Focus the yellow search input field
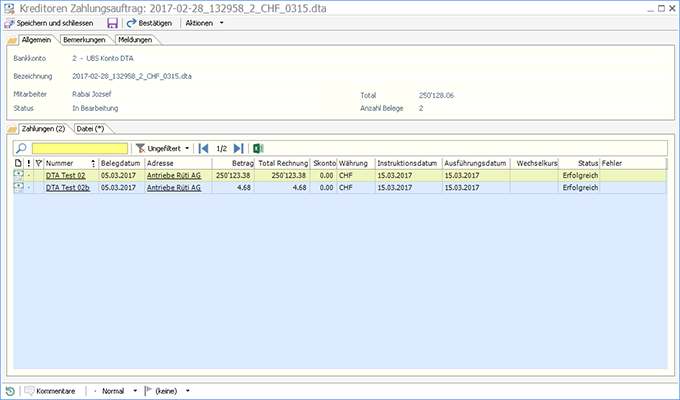Image resolution: width=680 pixels, height=400 pixels. tap(80, 148)
